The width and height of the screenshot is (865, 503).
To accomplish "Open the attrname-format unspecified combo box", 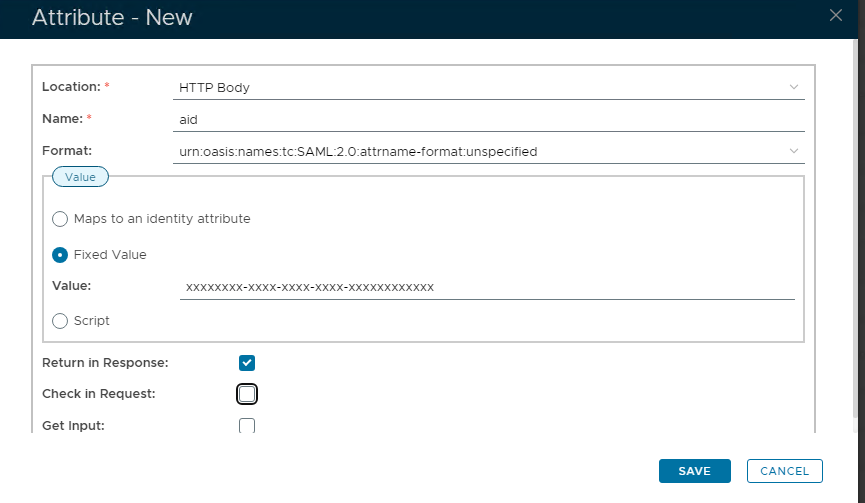I will [x=480, y=152].
